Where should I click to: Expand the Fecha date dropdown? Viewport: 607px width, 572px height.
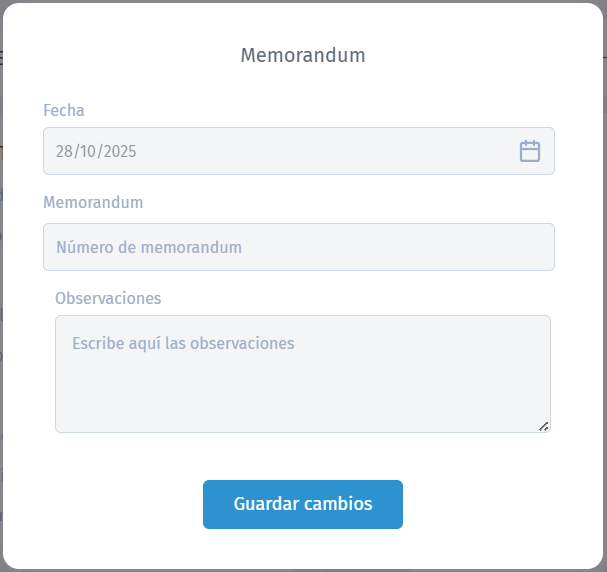530,151
